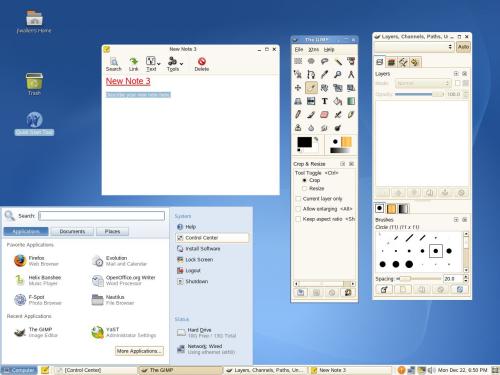Enable Current layer only checkbox
The image size is (500, 375).
click(298, 199)
